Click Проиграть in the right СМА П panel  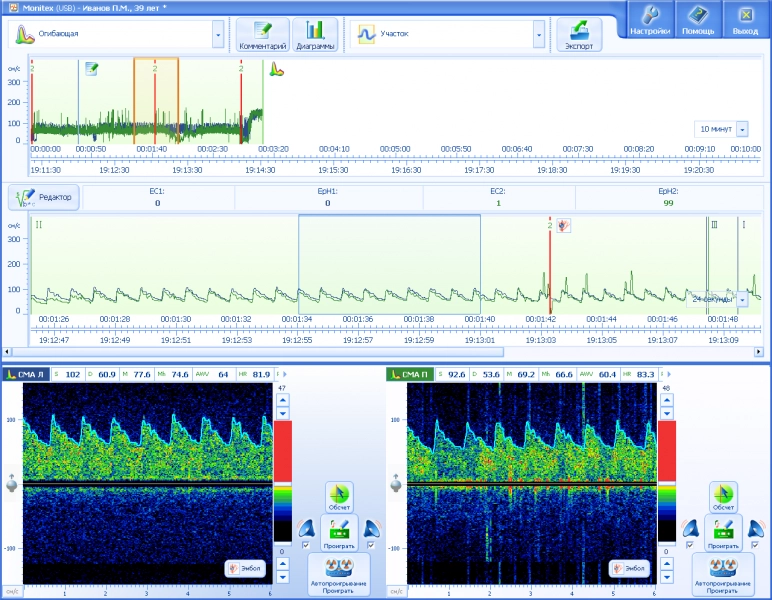[x=723, y=532]
